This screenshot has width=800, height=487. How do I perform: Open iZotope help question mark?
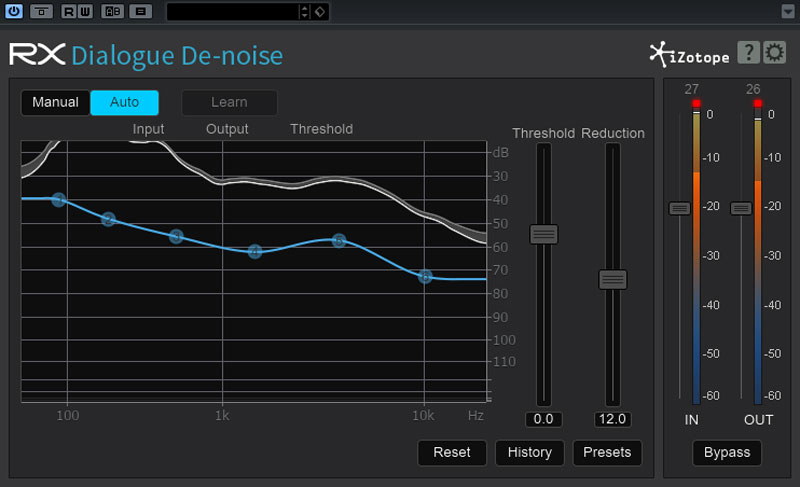pos(748,53)
